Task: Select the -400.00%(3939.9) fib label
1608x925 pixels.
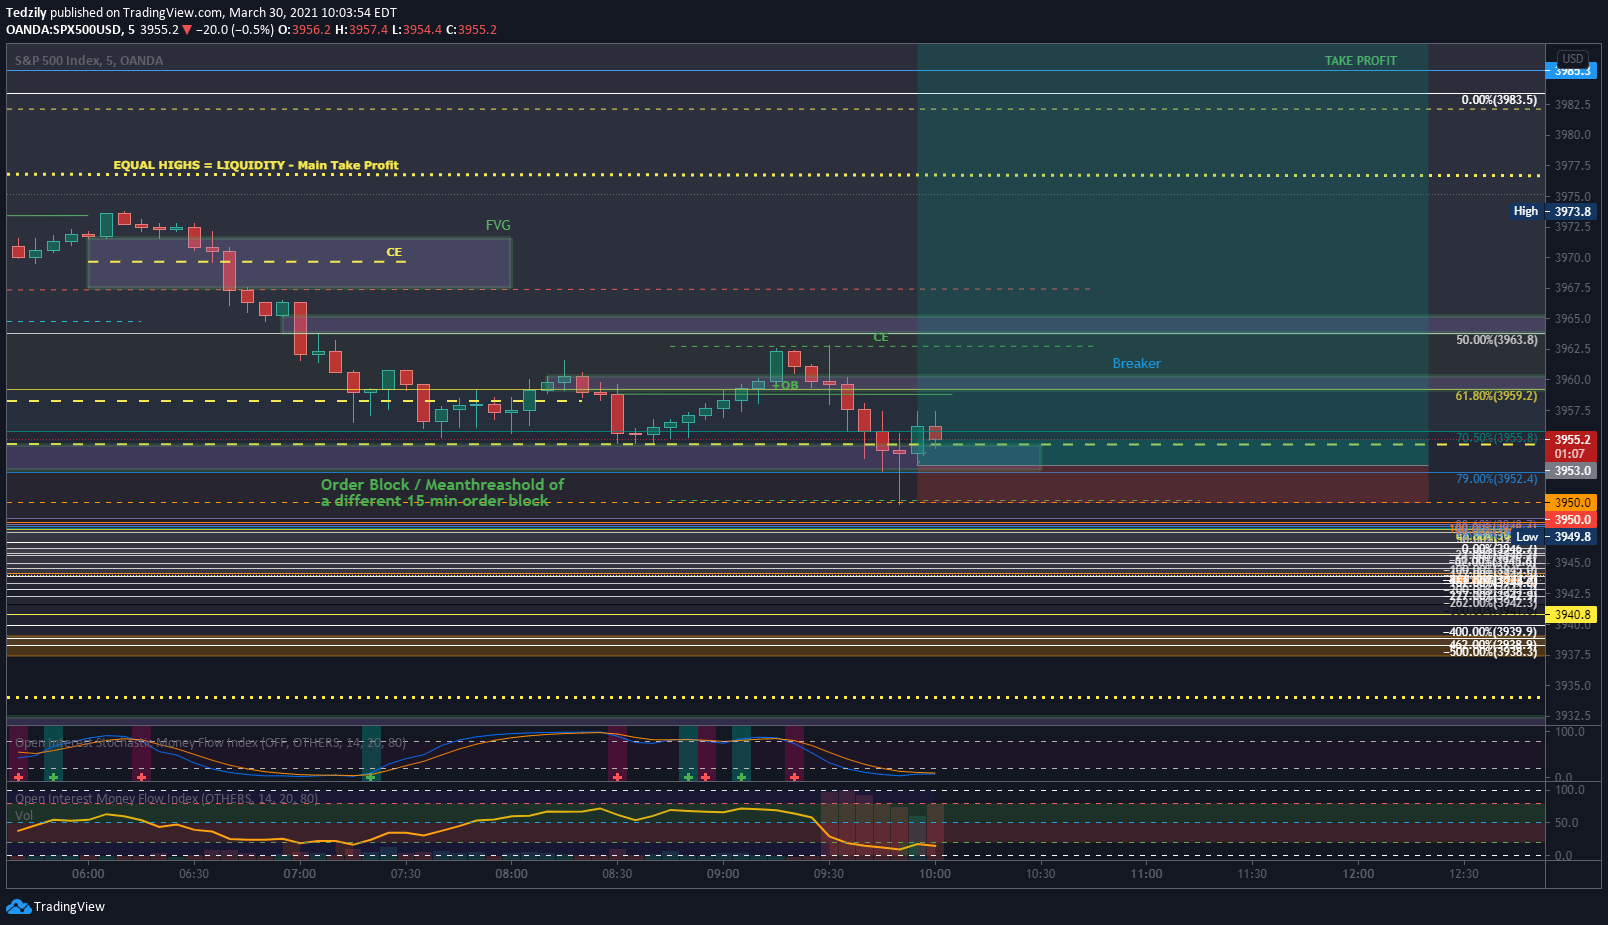Action: point(1490,632)
